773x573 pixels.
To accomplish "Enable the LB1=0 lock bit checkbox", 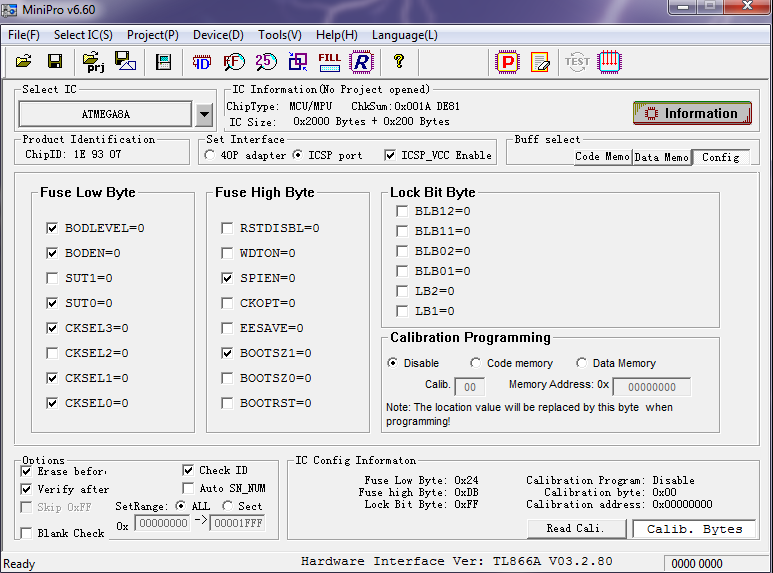I will coord(402,311).
